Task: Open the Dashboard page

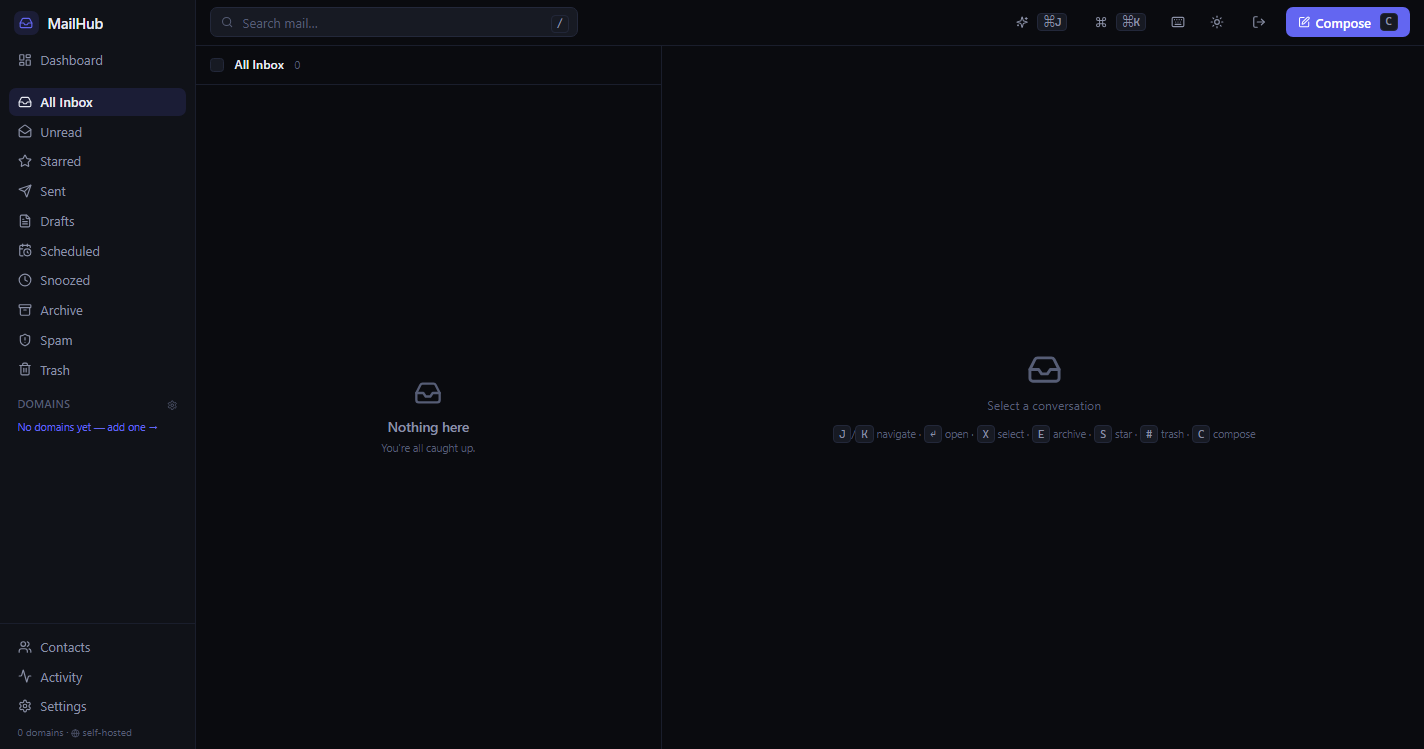Action: [97, 61]
